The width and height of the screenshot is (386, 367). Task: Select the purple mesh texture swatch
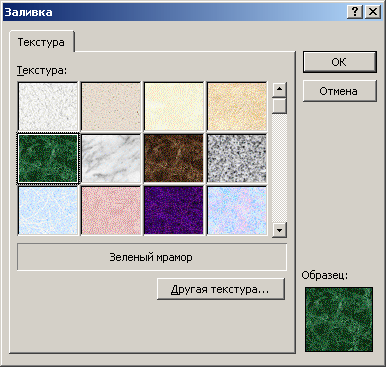point(174,210)
